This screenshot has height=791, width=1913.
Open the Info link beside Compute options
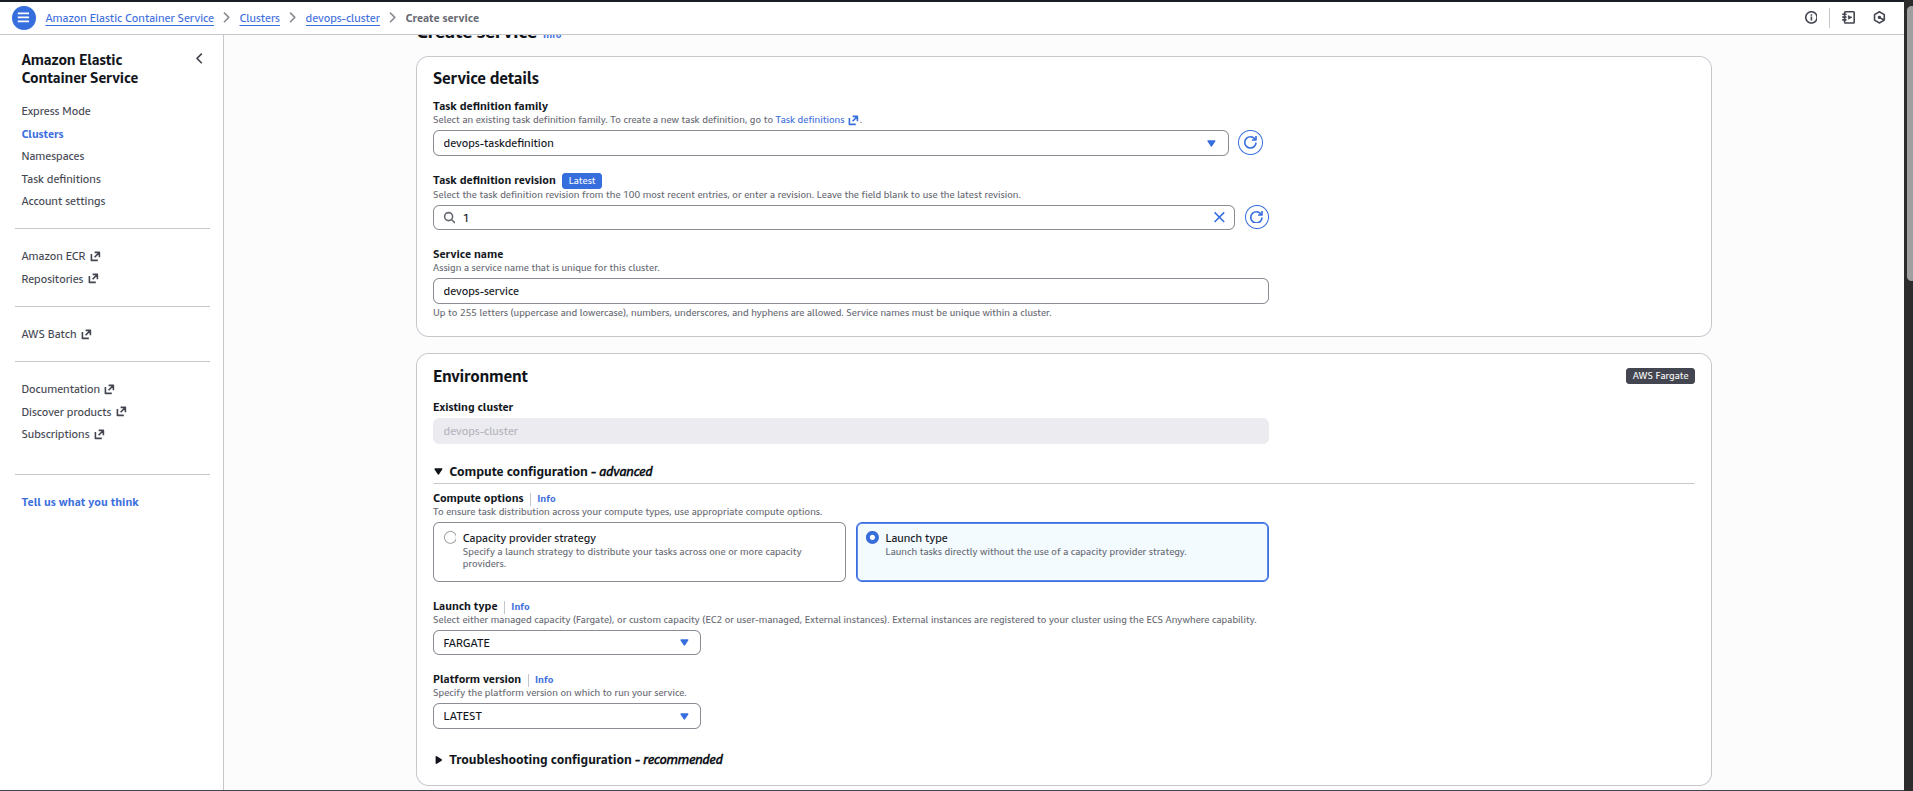(x=546, y=498)
